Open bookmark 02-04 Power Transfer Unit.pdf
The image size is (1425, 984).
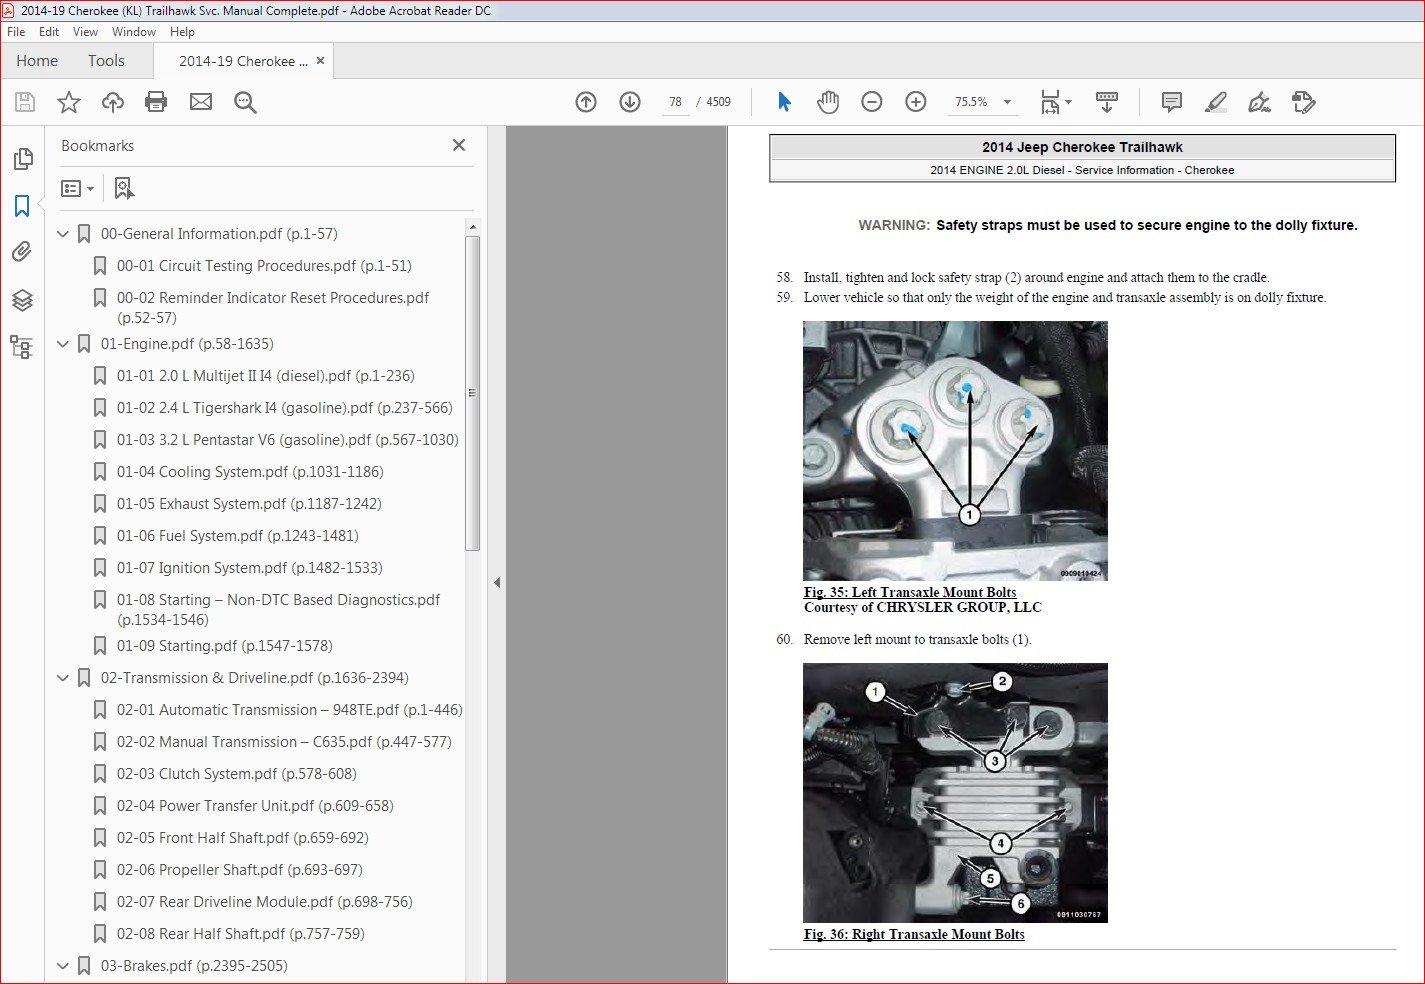255,806
